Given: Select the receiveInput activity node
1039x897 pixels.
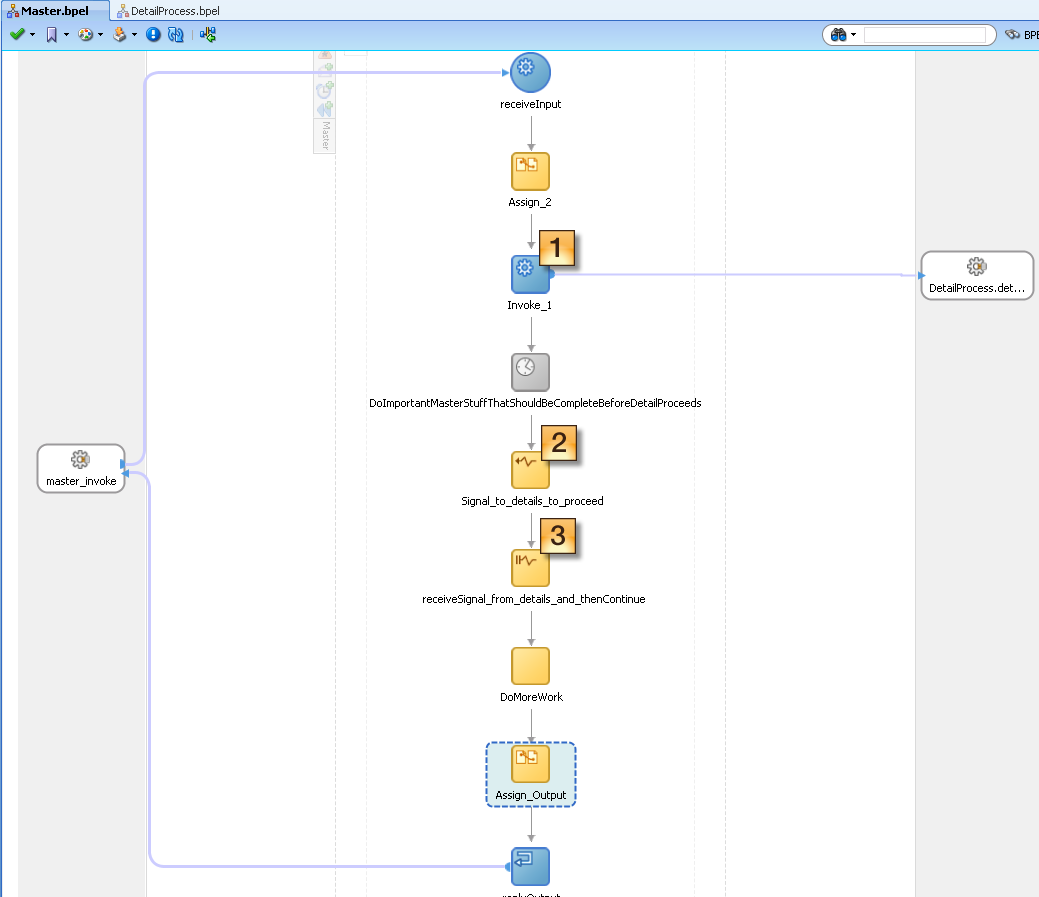Looking at the screenshot, I should tap(530, 72).
